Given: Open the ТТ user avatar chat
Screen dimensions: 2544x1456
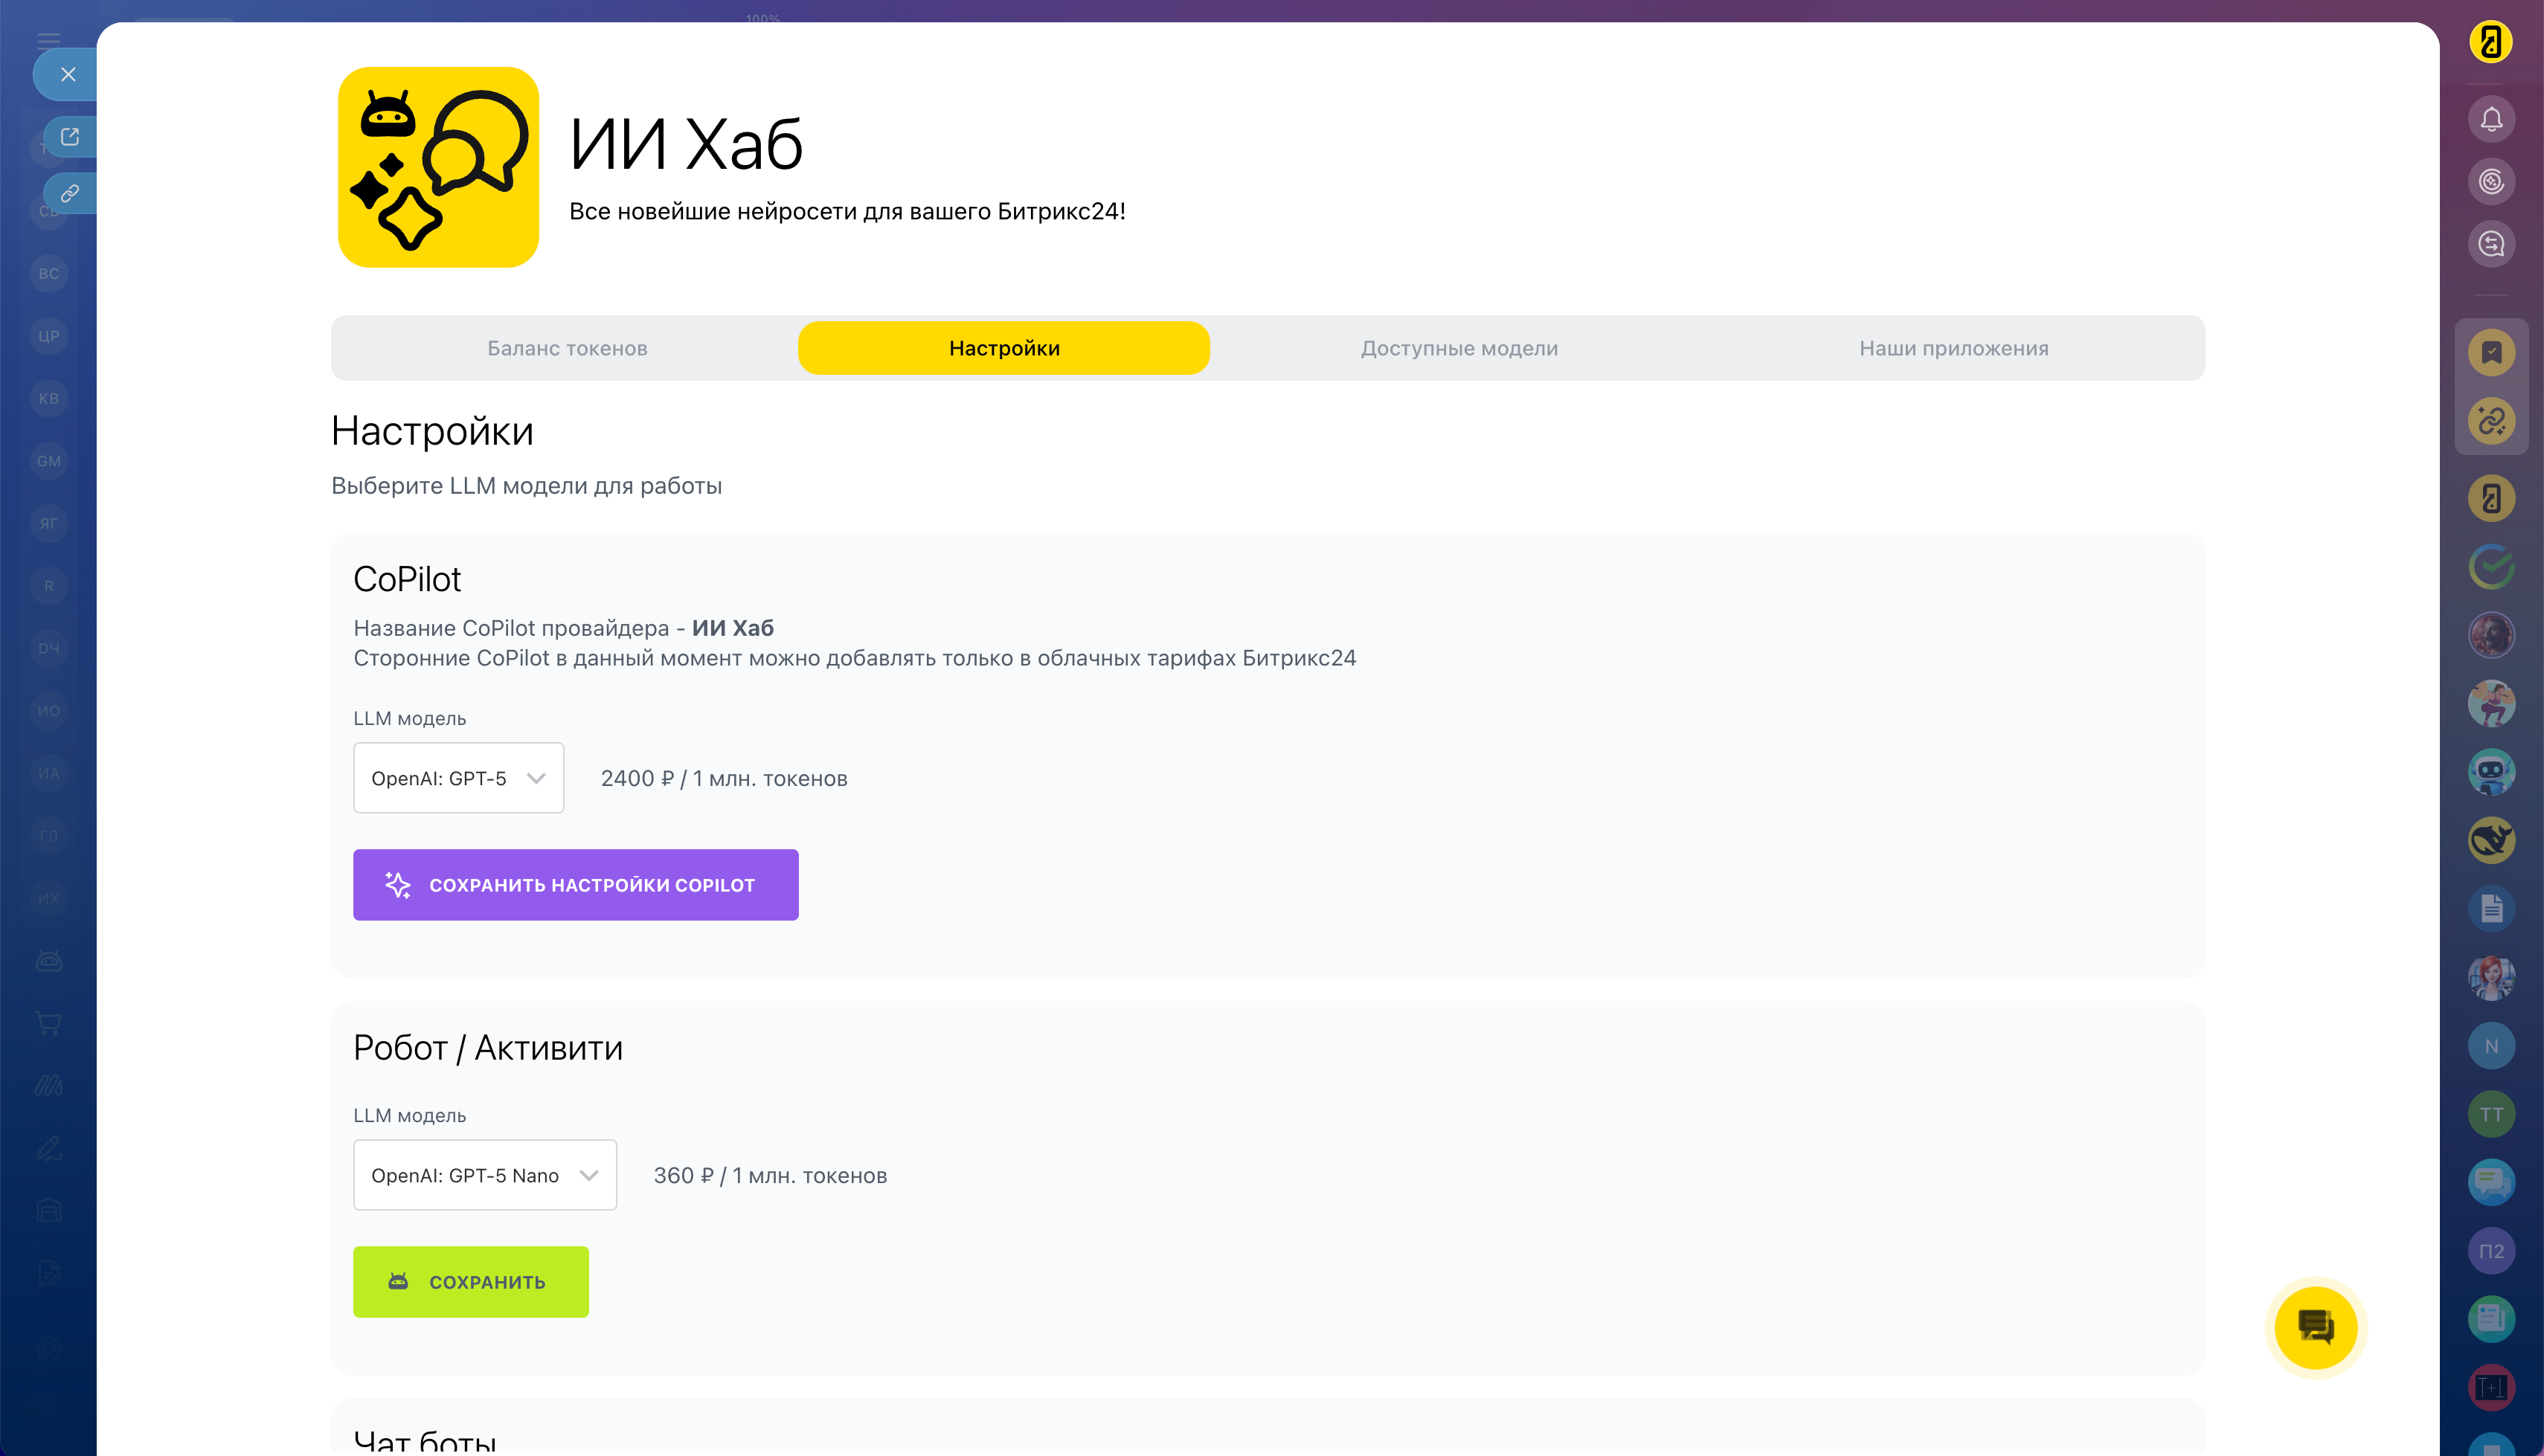Looking at the screenshot, I should point(2491,1114).
